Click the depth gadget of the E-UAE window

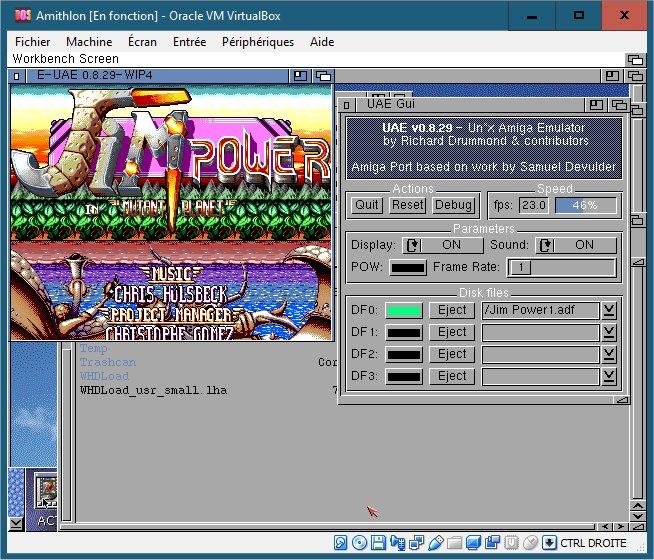click(x=323, y=76)
